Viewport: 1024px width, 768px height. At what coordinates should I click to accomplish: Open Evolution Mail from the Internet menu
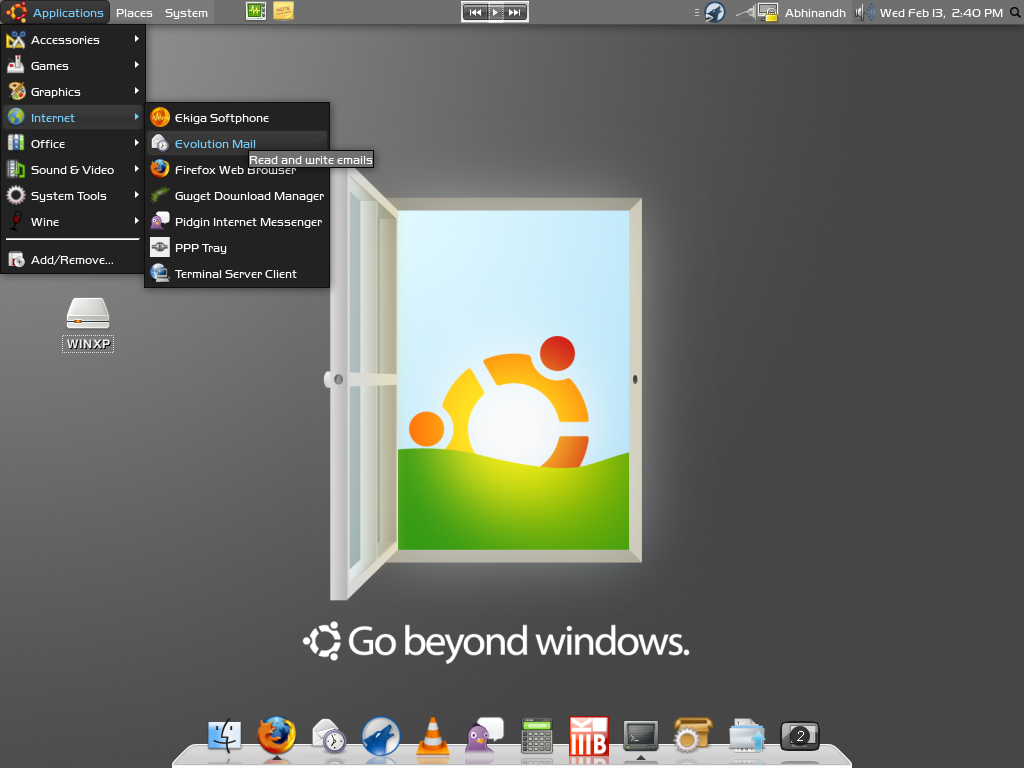coord(236,144)
